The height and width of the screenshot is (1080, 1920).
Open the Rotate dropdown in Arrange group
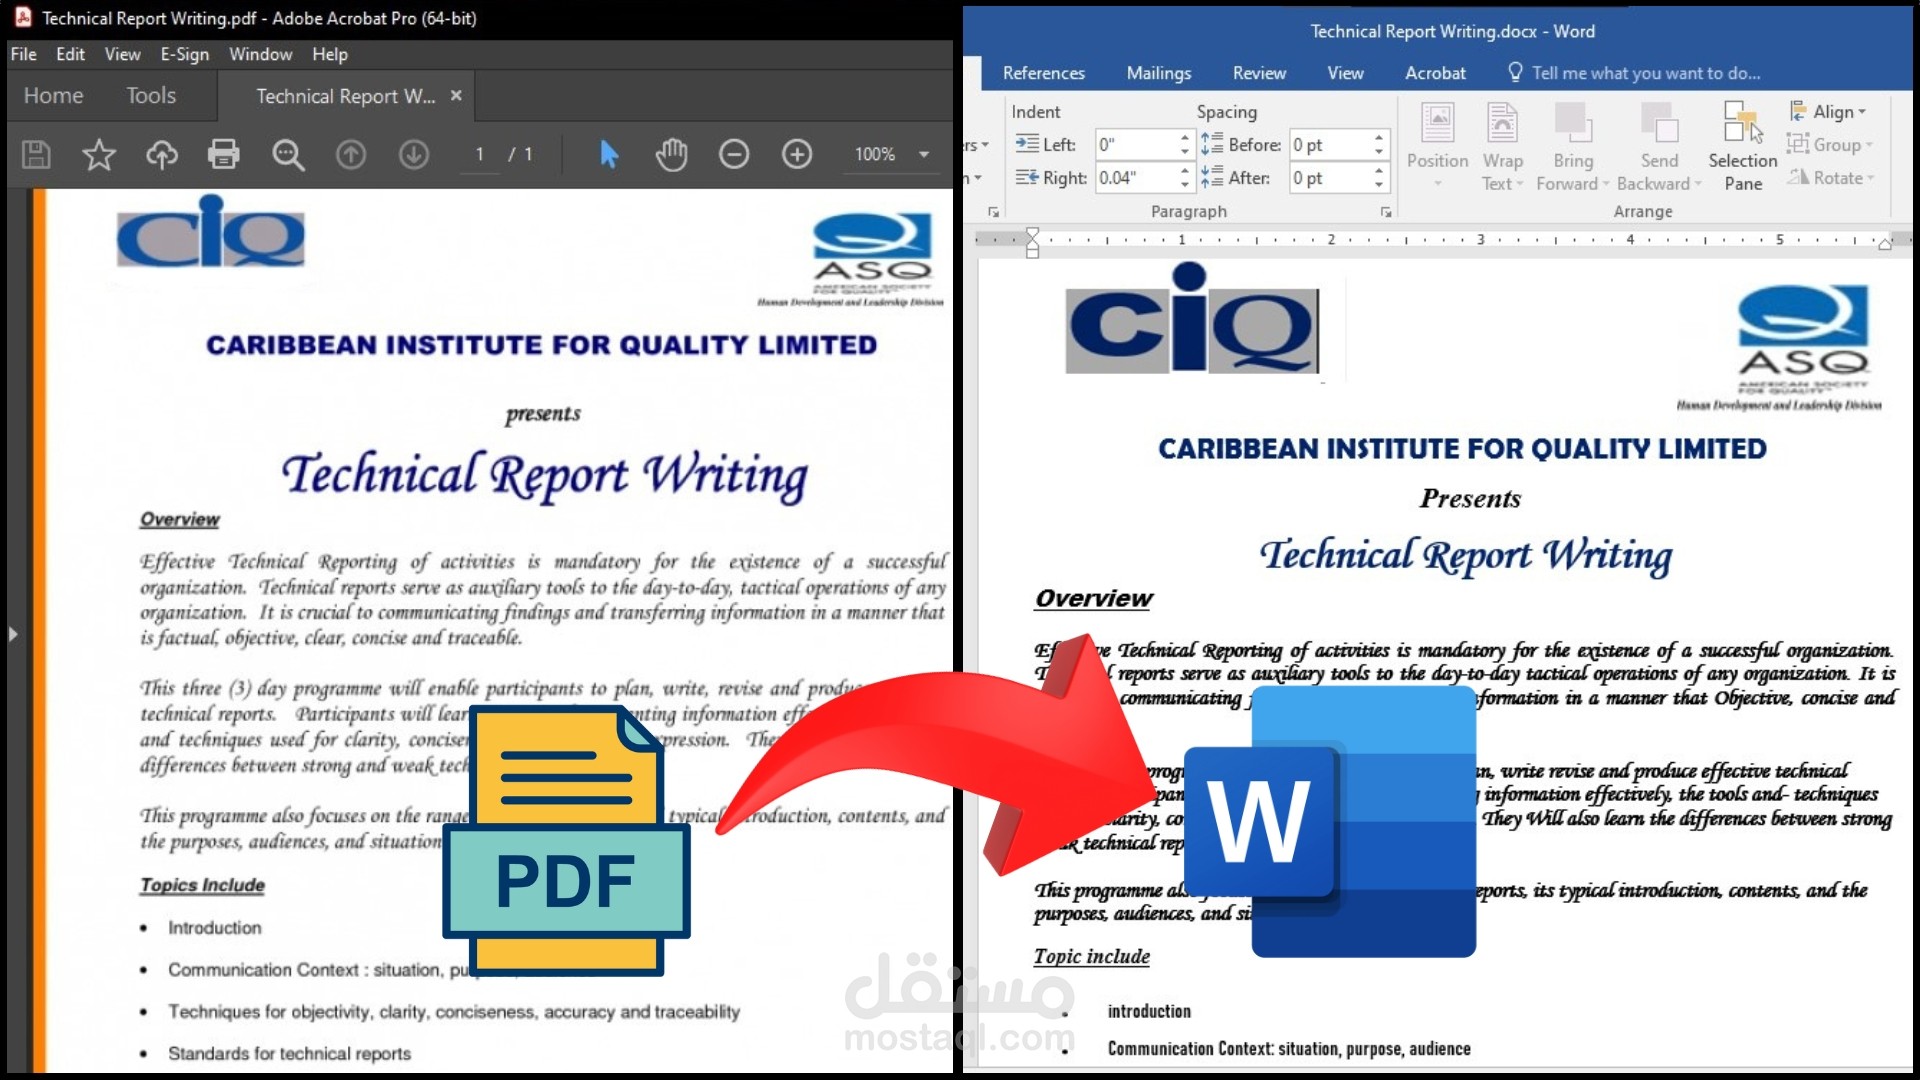click(x=1831, y=178)
